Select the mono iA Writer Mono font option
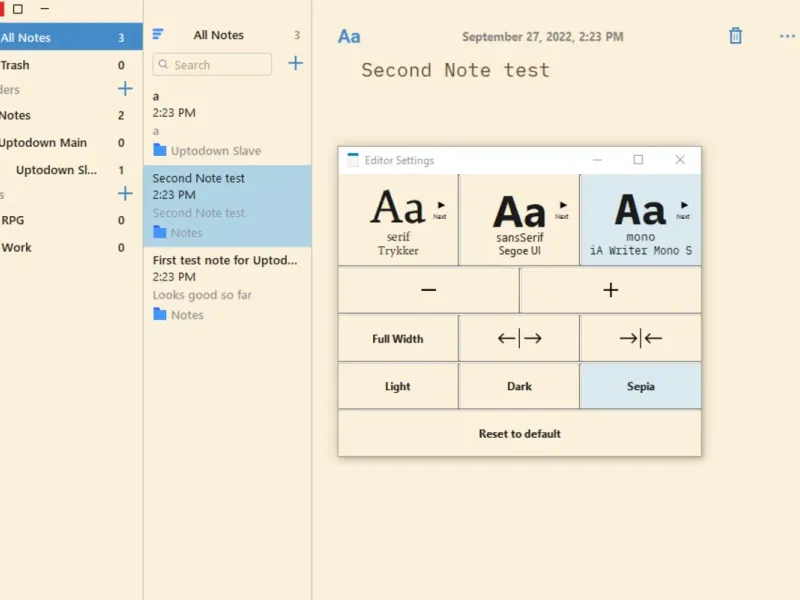The width and height of the screenshot is (800, 600). [641, 220]
